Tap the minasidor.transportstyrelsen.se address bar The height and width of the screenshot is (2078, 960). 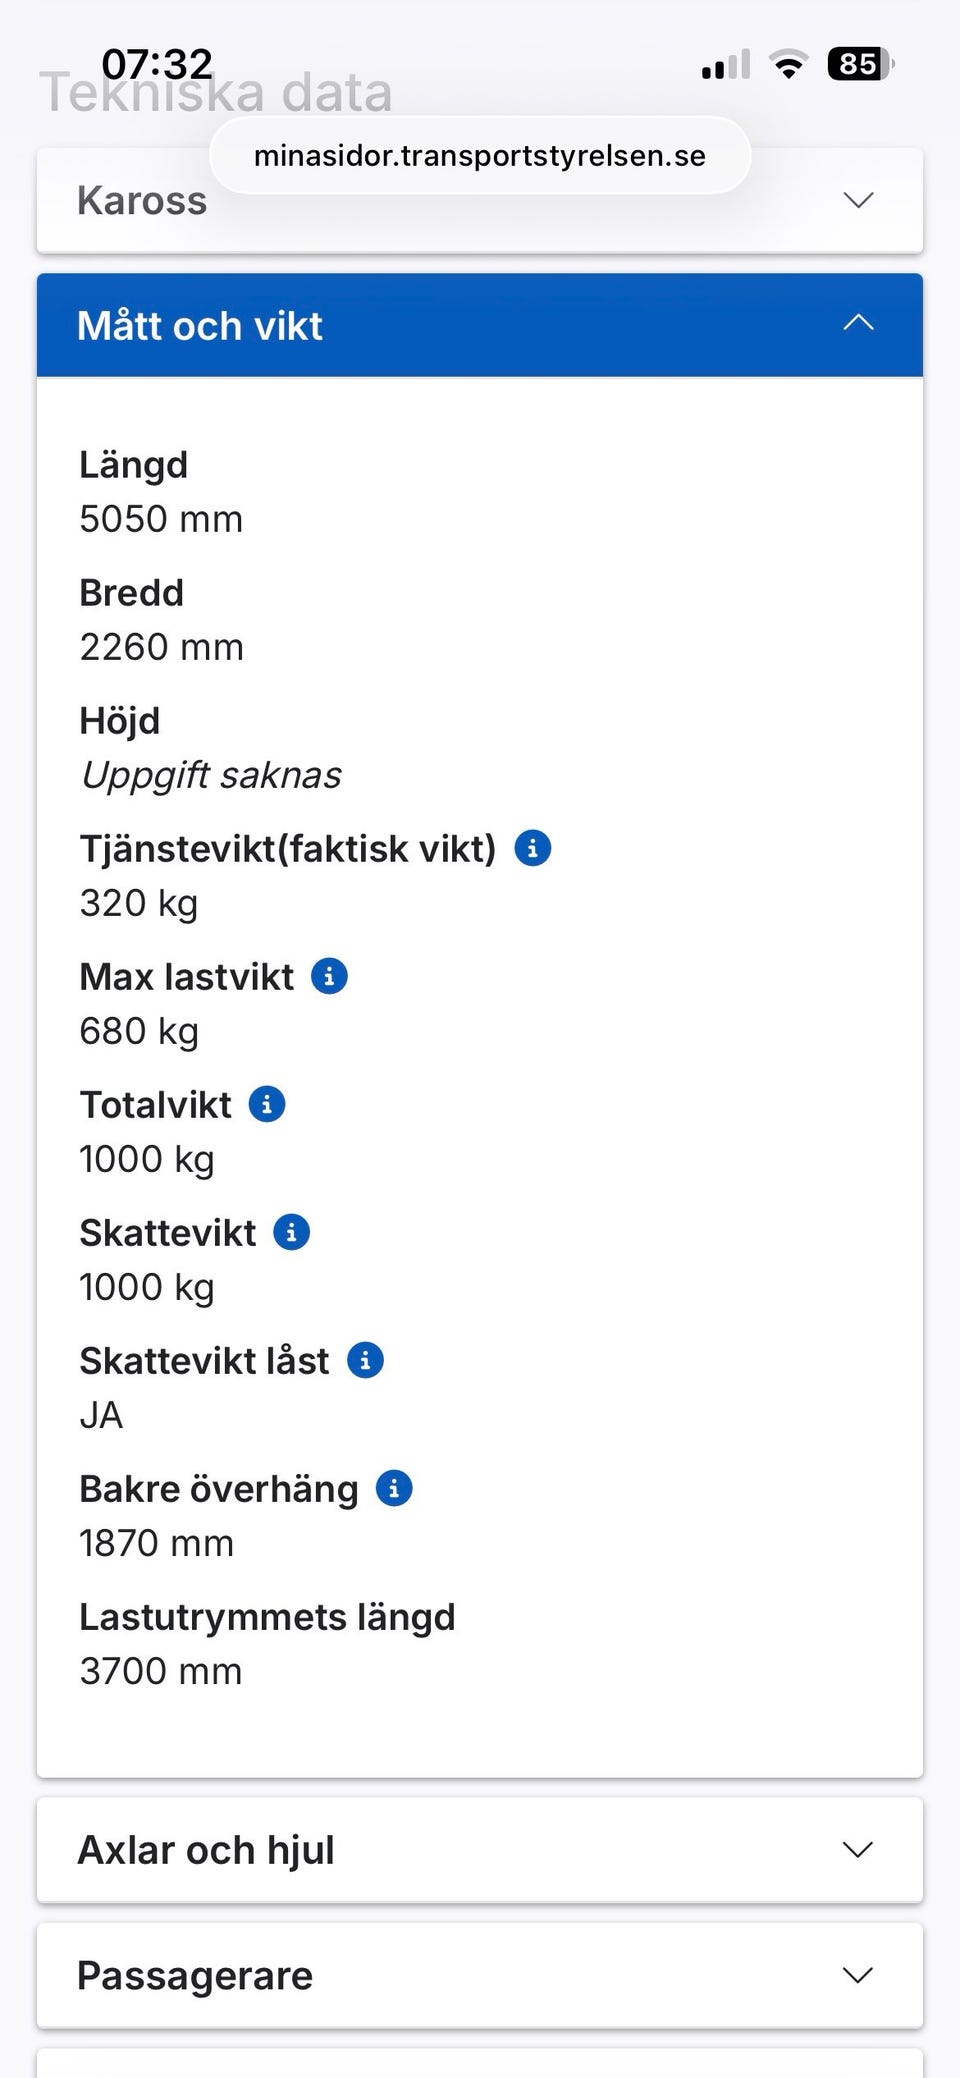pyautogui.click(x=480, y=156)
